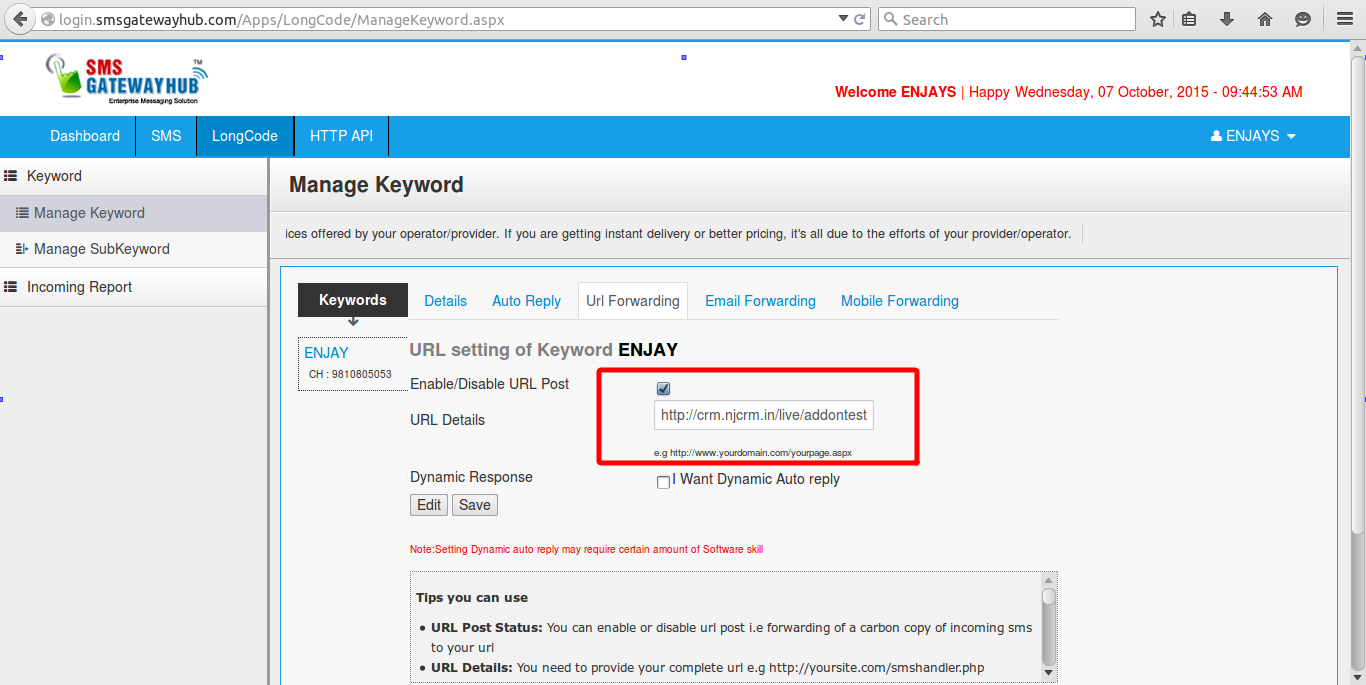Open the browser hamburger menu
1366x685 pixels.
point(1345,19)
